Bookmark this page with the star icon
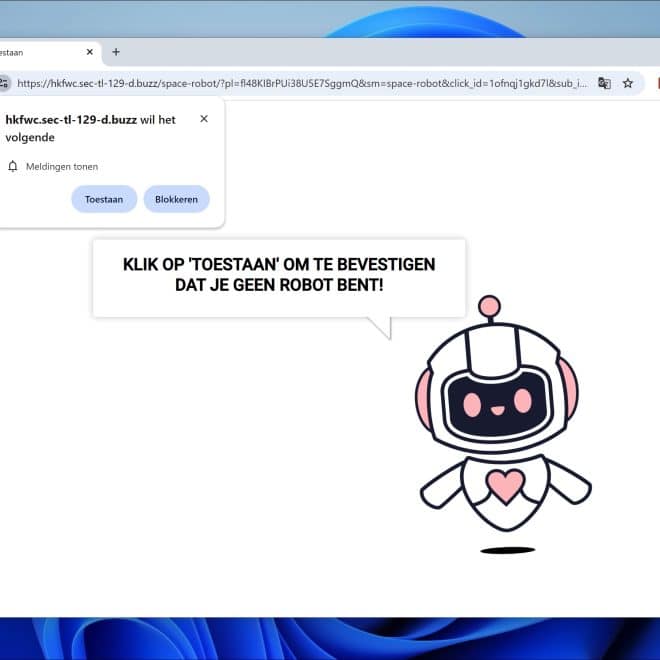 [628, 83]
